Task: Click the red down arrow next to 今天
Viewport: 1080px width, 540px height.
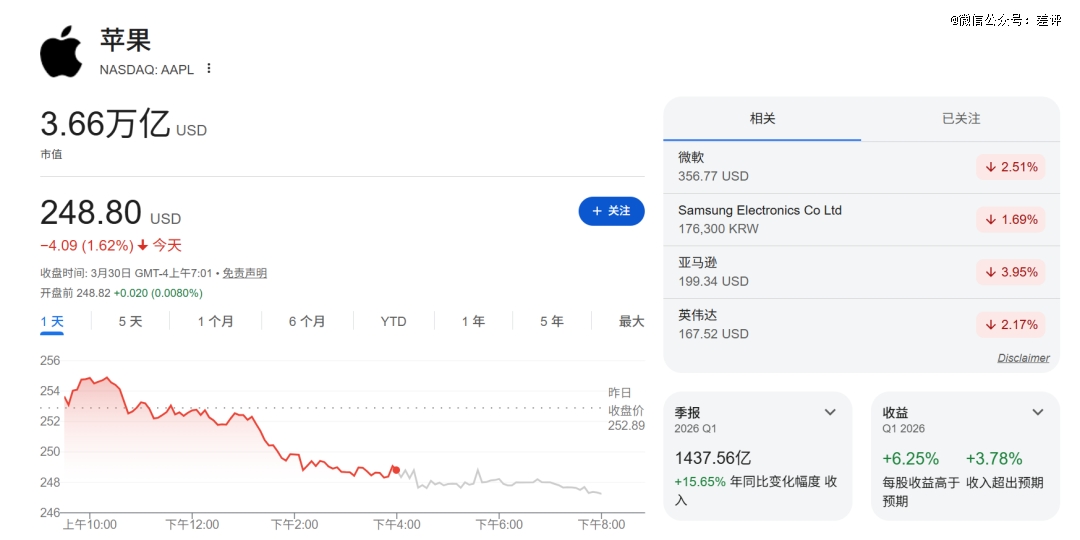Action: point(143,245)
